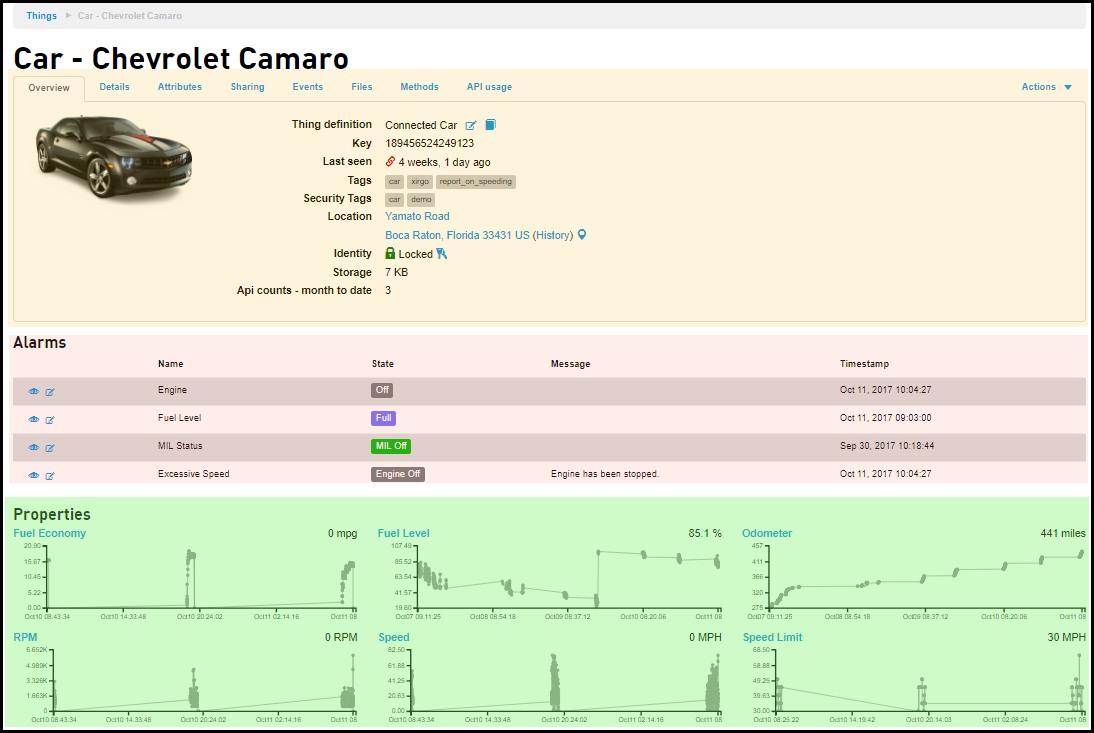Go to the Events tab
Viewport: 1094px width, 733px height.
pos(308,87)
